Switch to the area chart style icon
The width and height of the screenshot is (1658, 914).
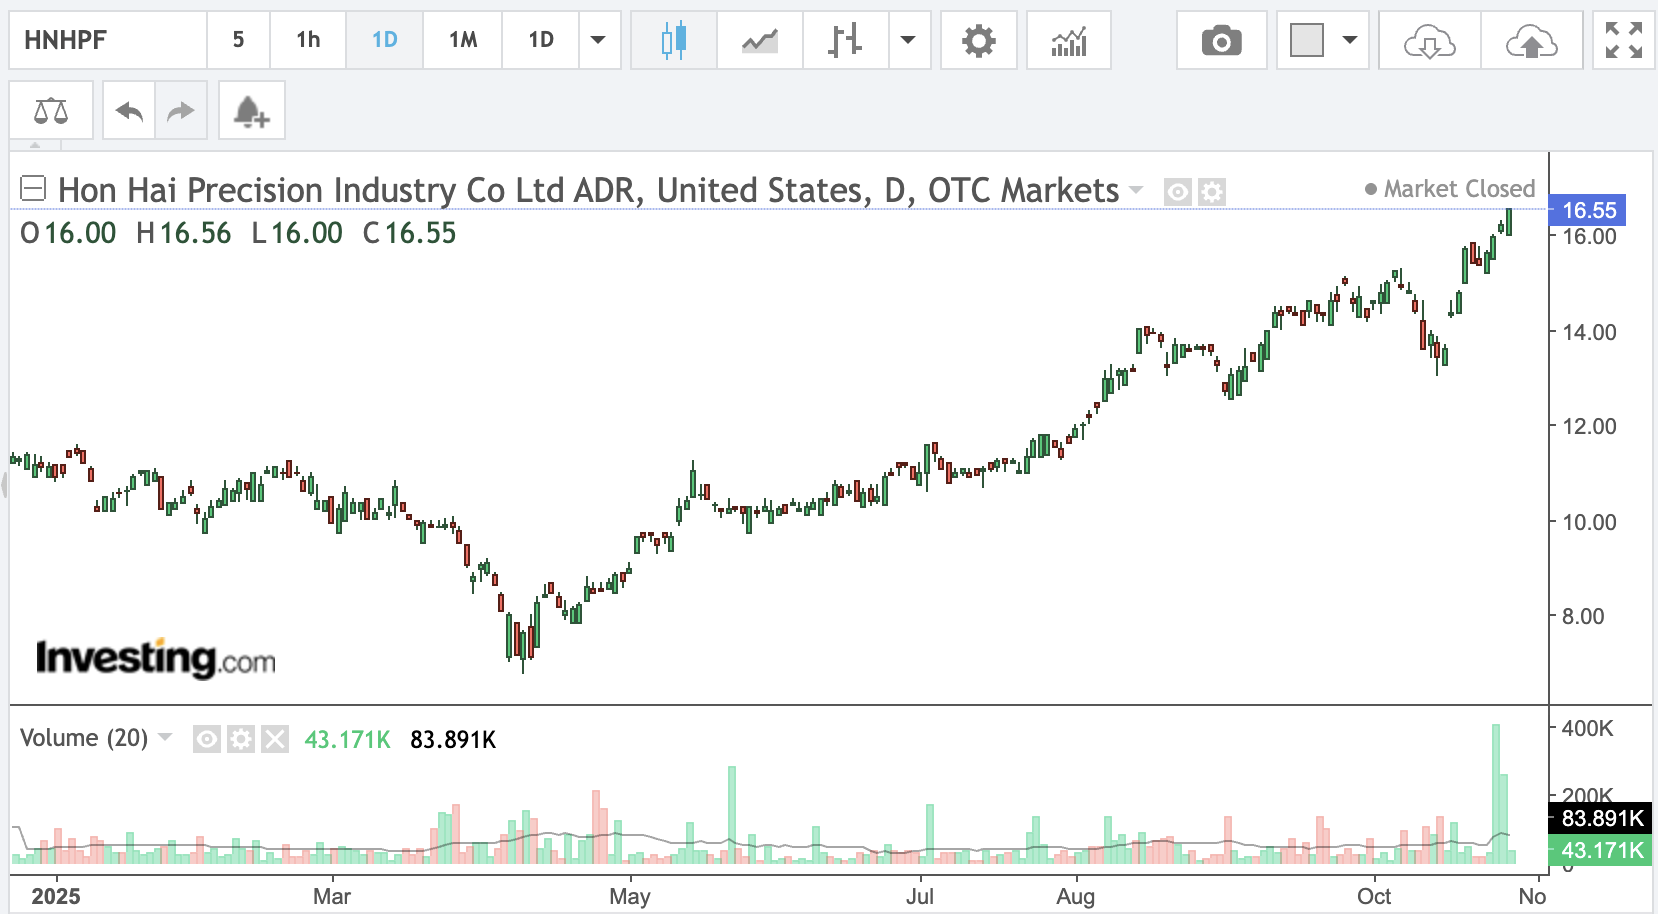pos(760,41)
